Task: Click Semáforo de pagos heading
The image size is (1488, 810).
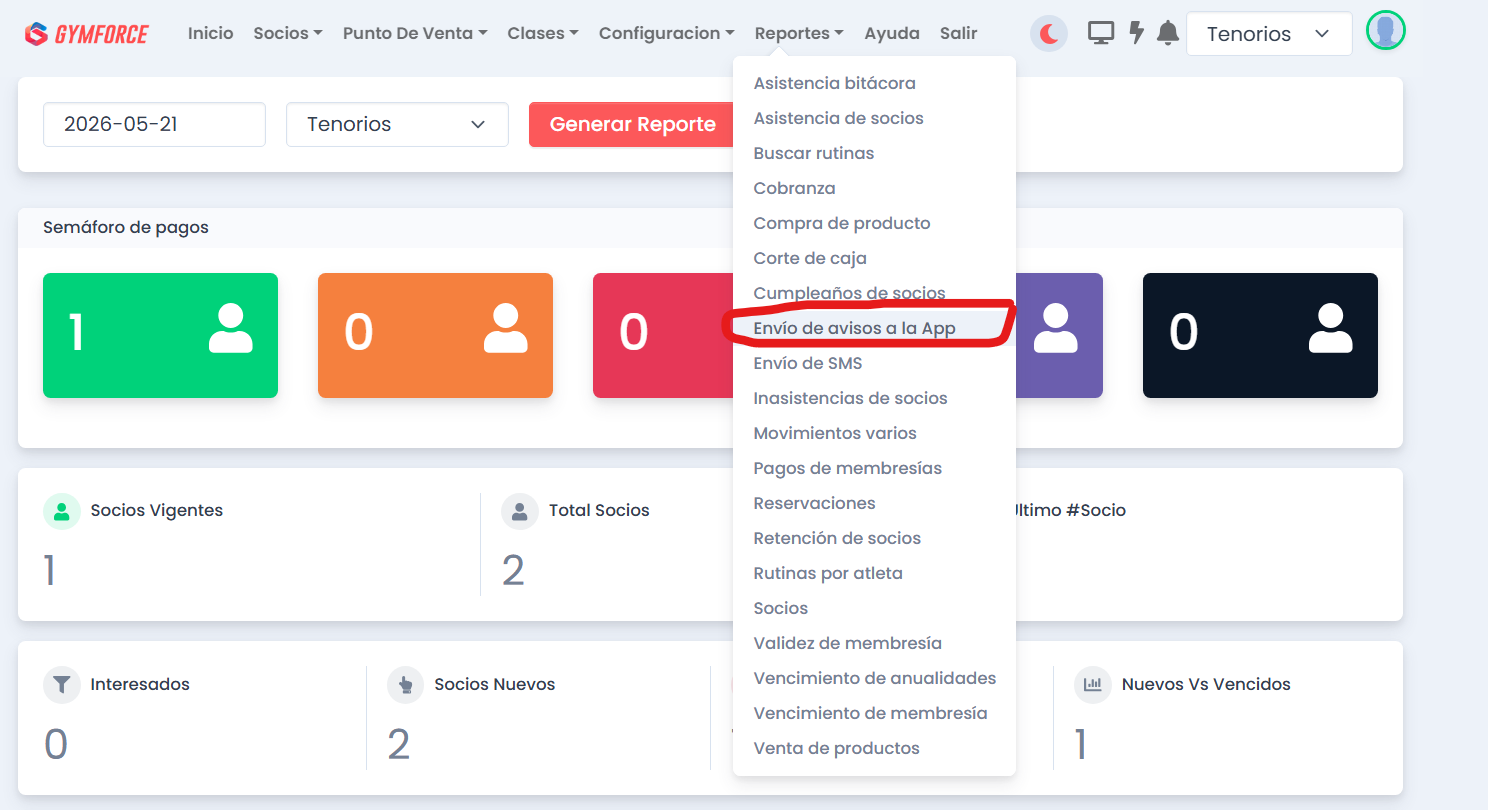Action: click(126, 228)
